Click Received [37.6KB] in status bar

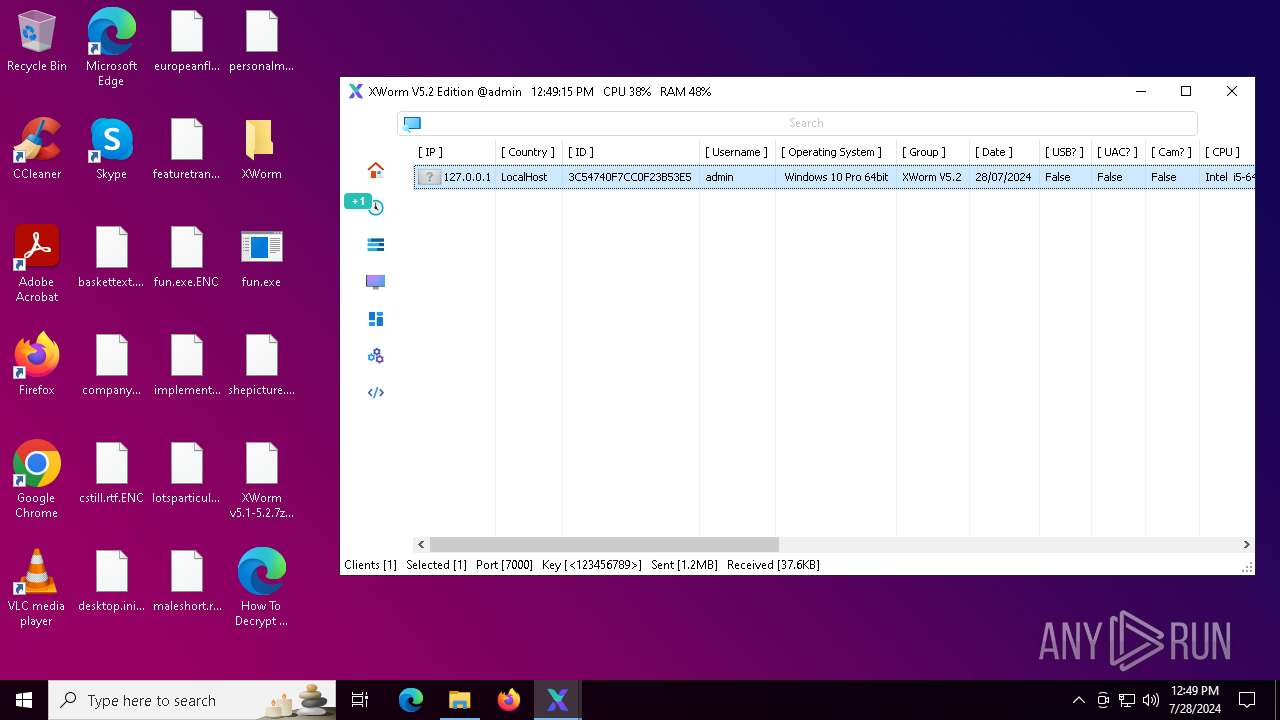tap(773, 565)
